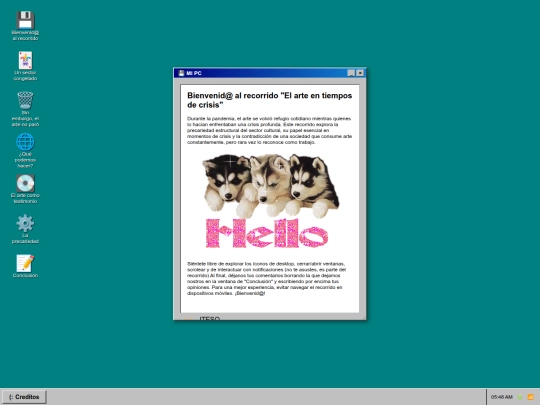The height and width of the screenshot is (405, 540).
Task: Click the paragraph starting Siéntete libre de explorar
Action: tap(267, 278)
